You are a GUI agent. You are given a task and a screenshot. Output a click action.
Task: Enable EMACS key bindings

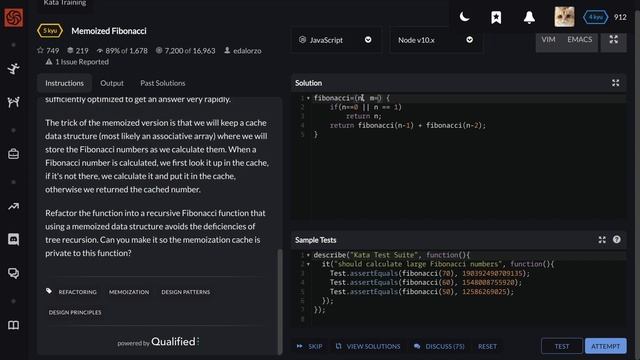[x=580, y=40]
